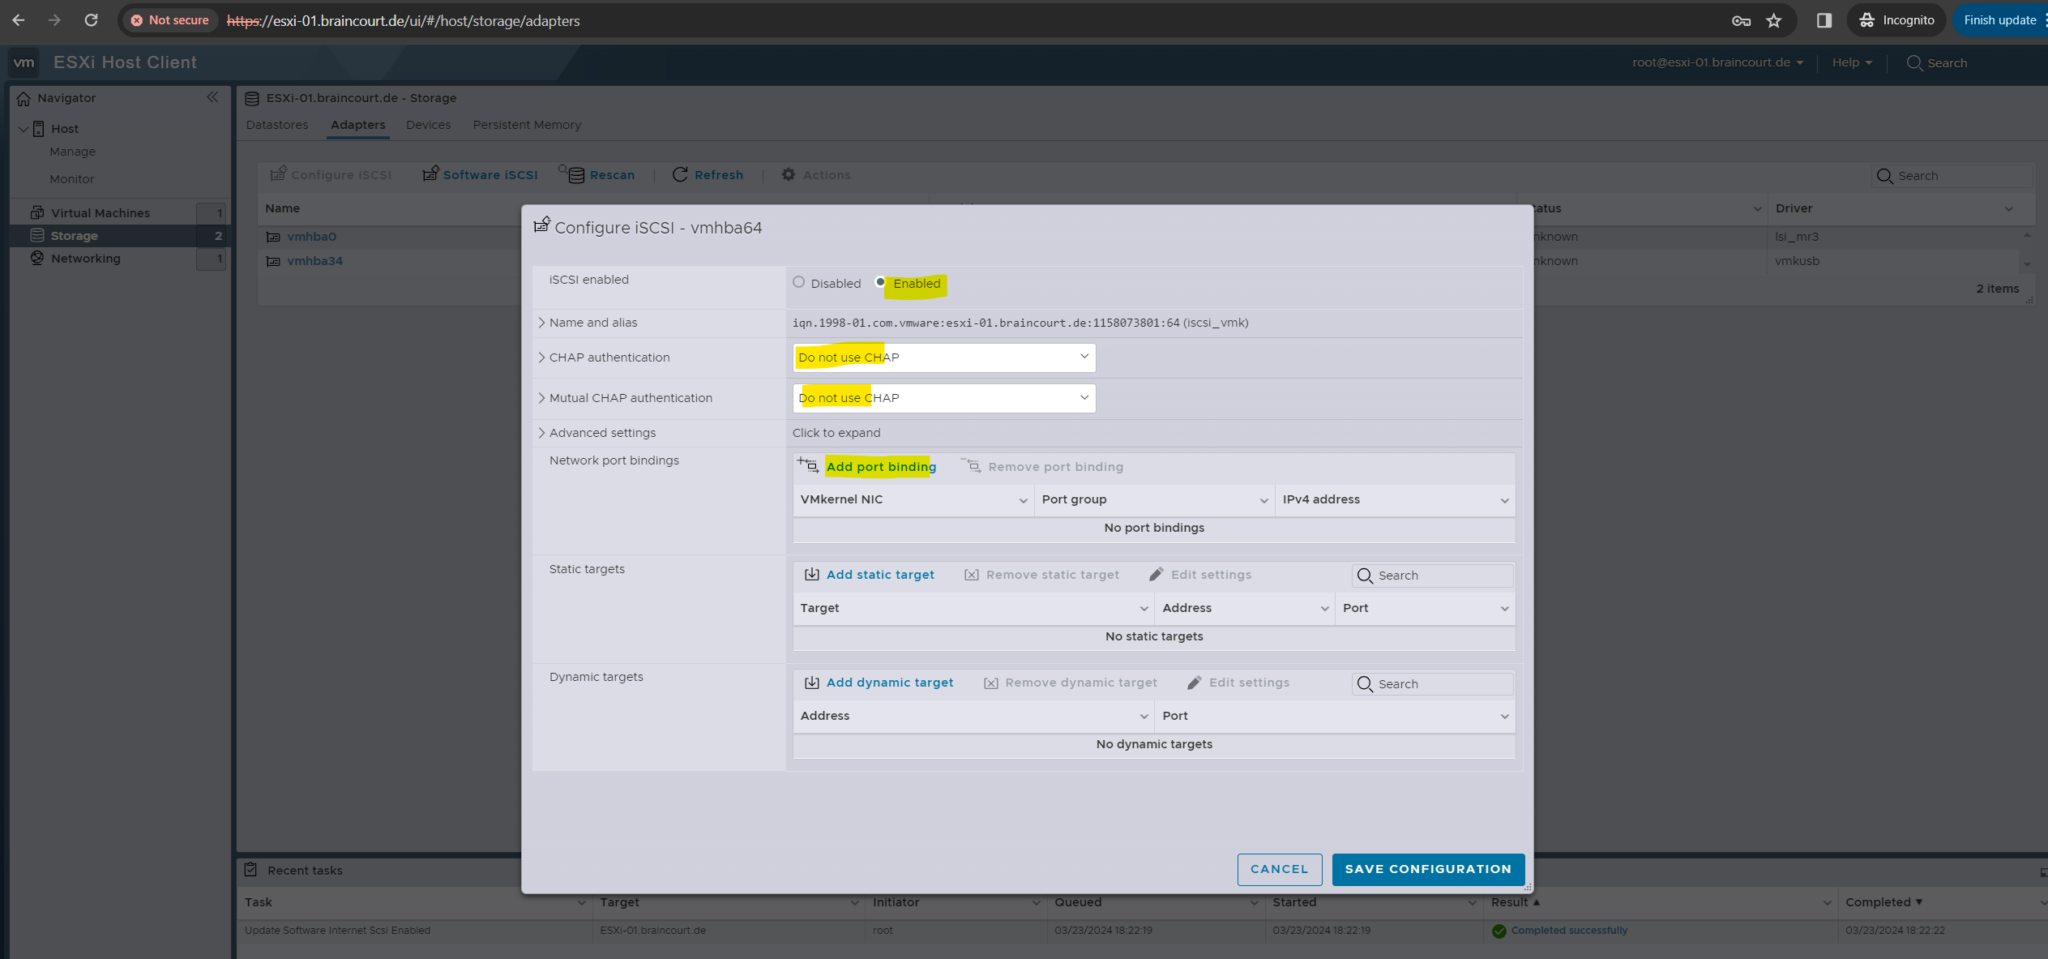Switch to the Adapters tab

(358, 125)
